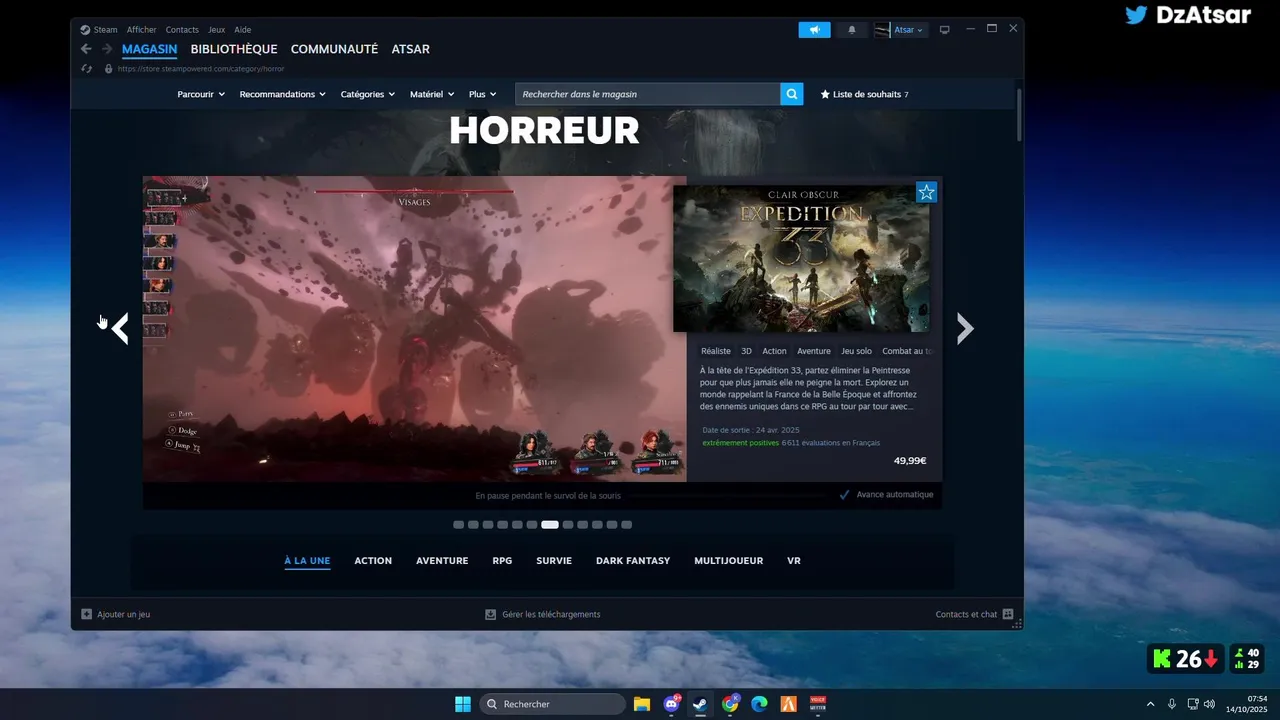Go back with the left arrow
The width and height of the screenshot is (1280, 720).
(86, 49)
